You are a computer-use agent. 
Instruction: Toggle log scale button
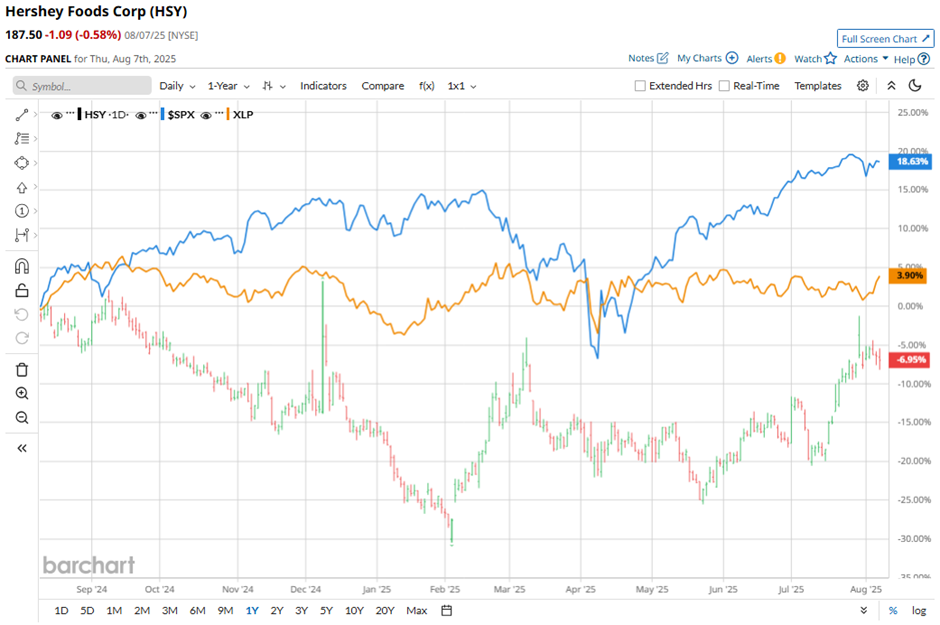pyautogui.click(x=919, y=611)
